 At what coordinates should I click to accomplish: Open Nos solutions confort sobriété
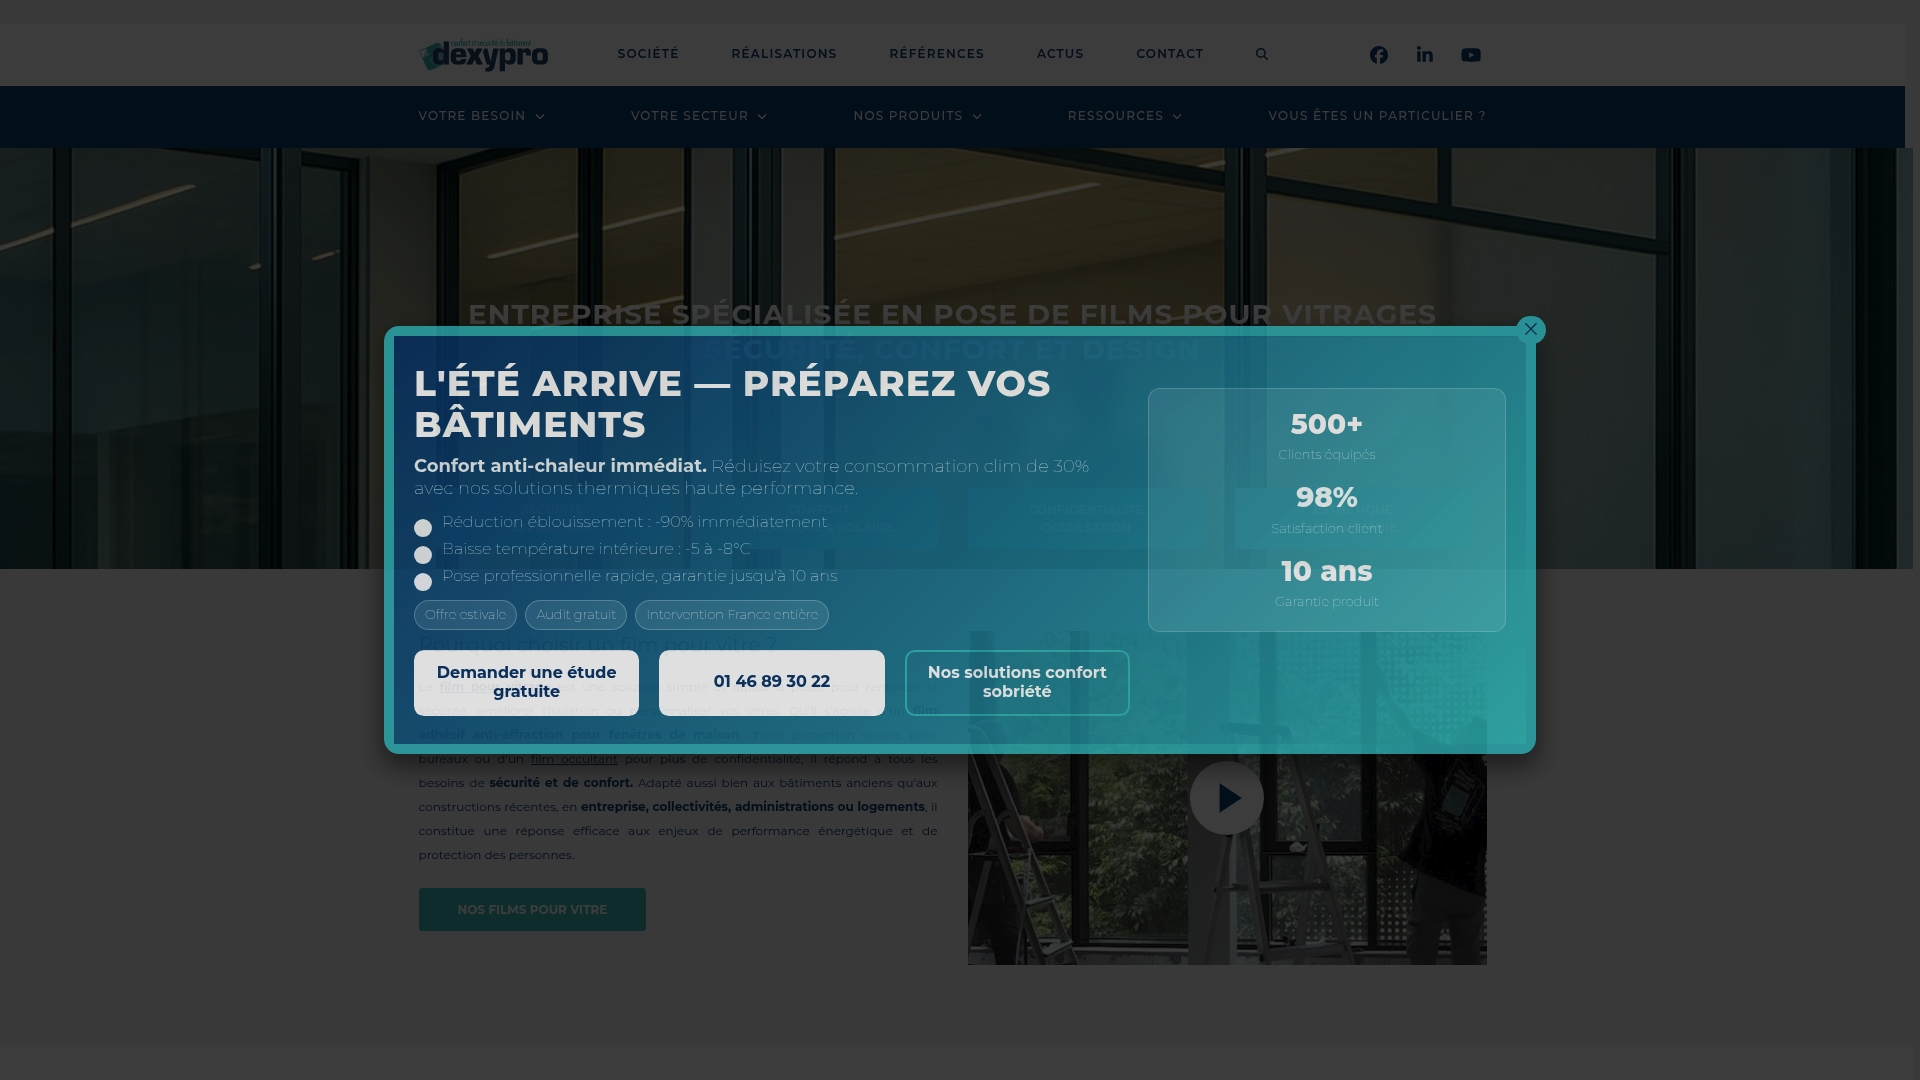[x=1016, y=682]
